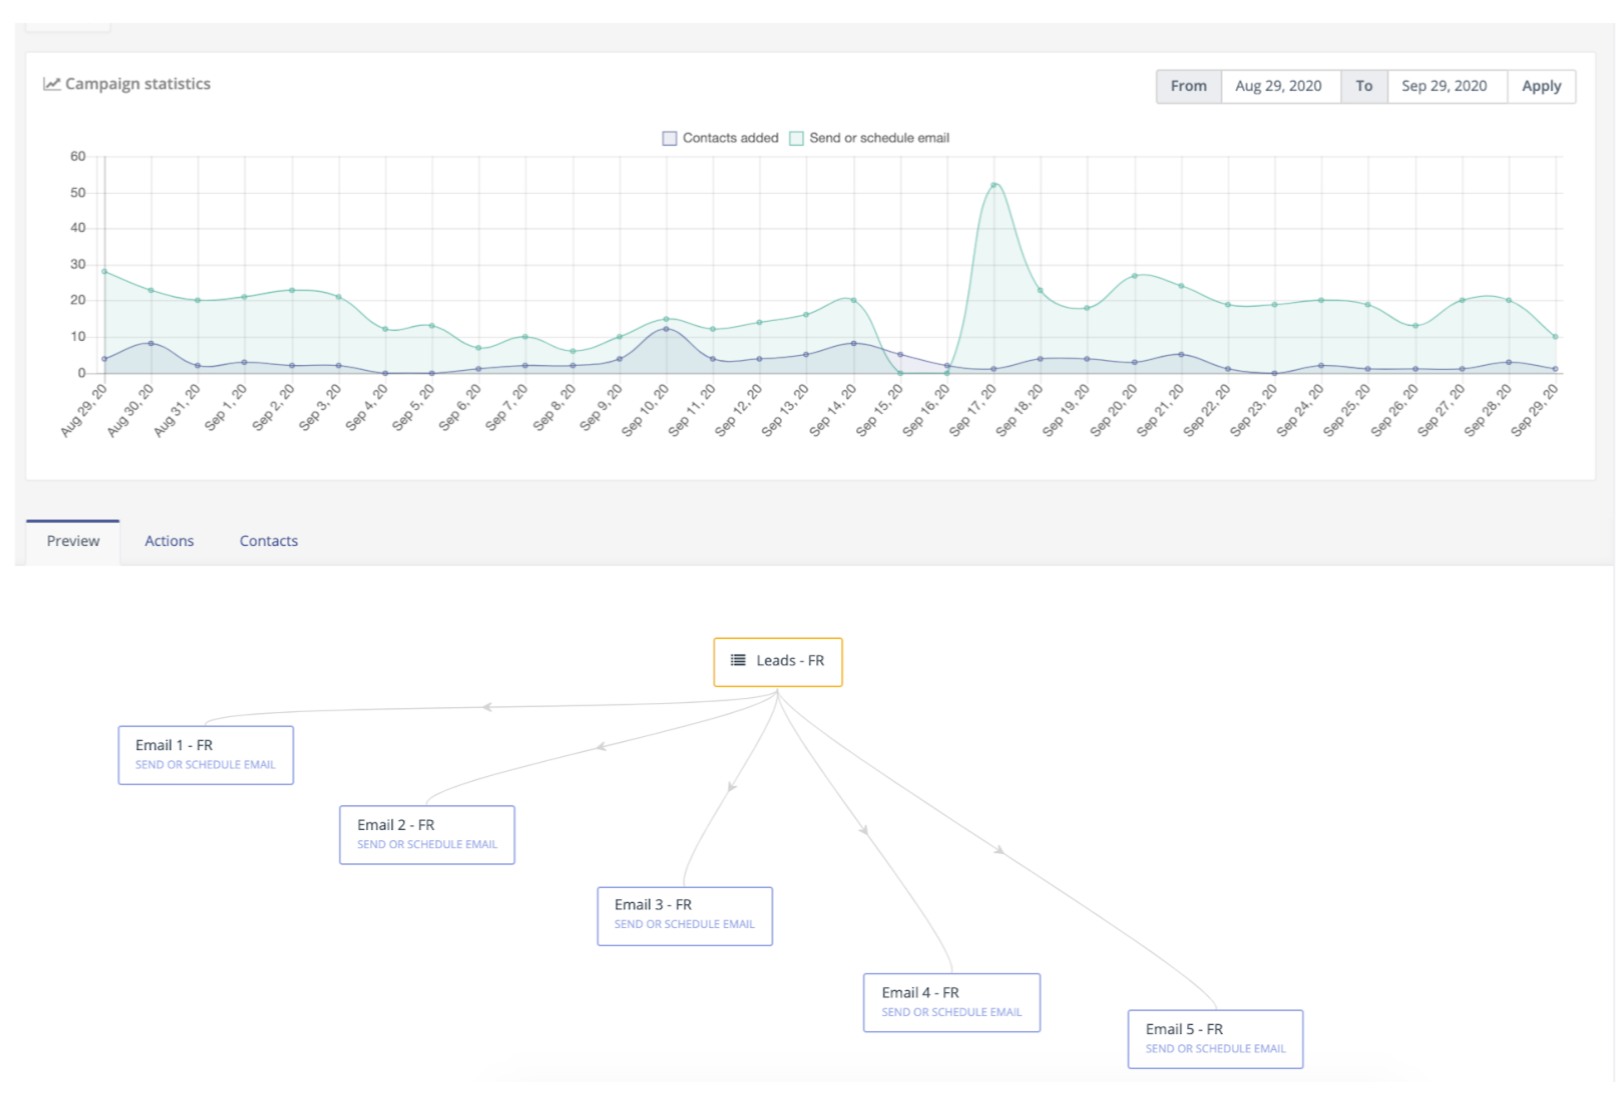Click the Send or schedule email legend label

pyautogui.click(x=880, y=138)
